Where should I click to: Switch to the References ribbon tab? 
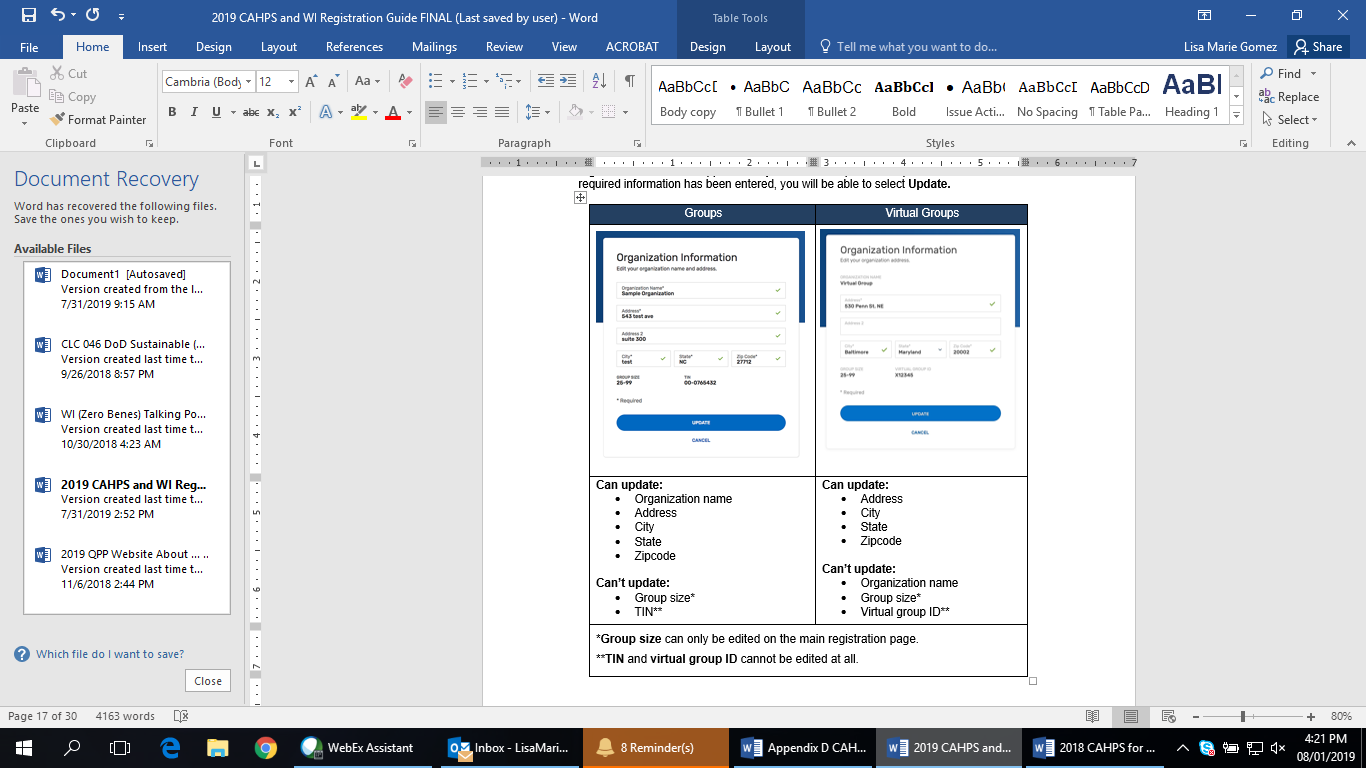(x=354, y=47)
